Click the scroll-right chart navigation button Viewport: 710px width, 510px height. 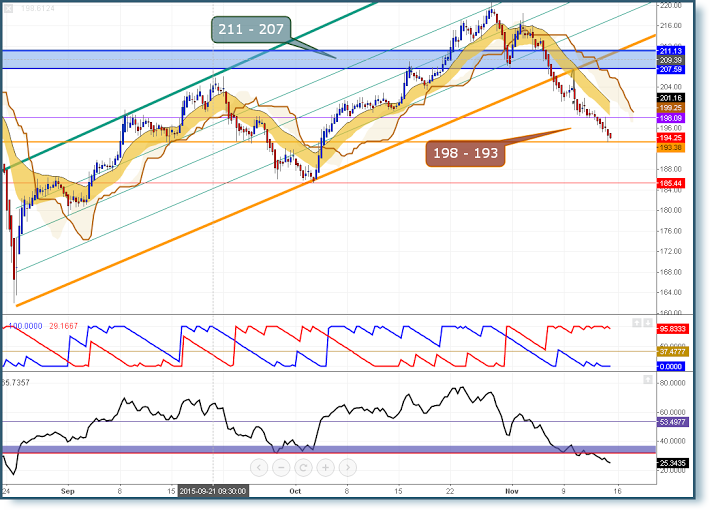tap(348, 467)
